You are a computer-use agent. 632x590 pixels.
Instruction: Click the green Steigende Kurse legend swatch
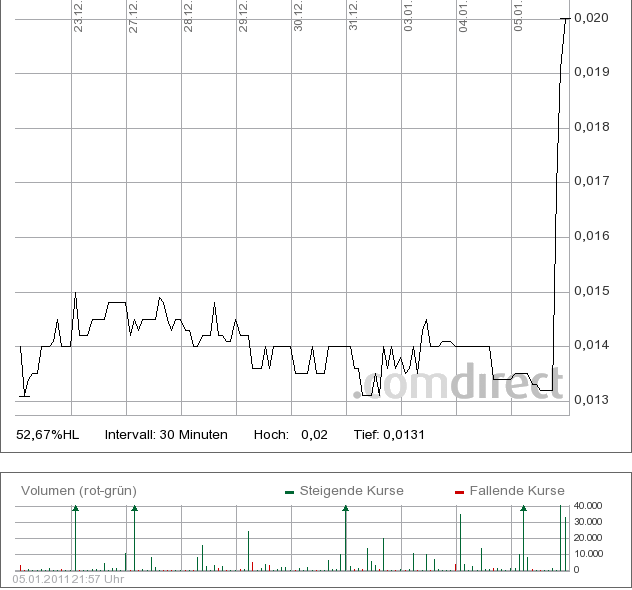click(289, 491)
